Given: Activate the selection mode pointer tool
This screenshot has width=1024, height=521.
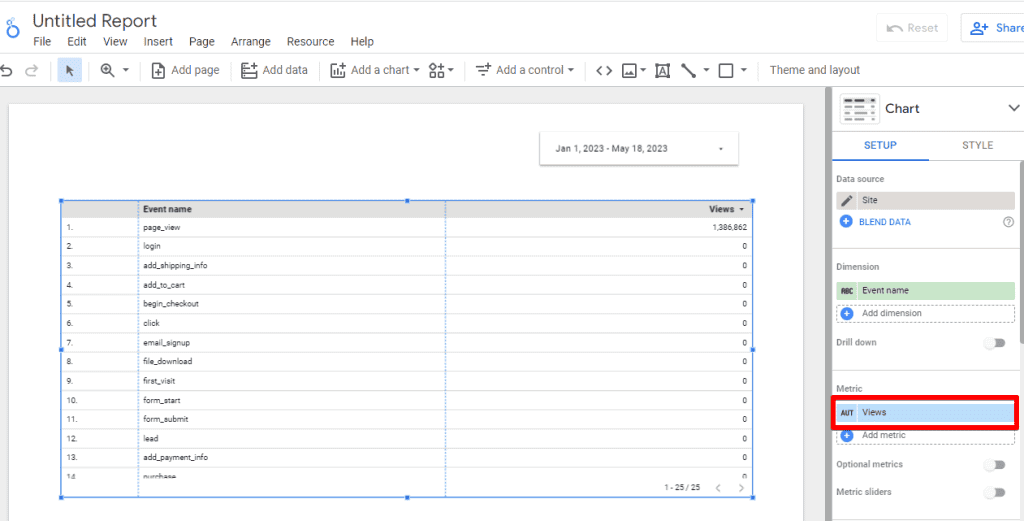Looking at the screenshot, I should [x=70, y=71].
